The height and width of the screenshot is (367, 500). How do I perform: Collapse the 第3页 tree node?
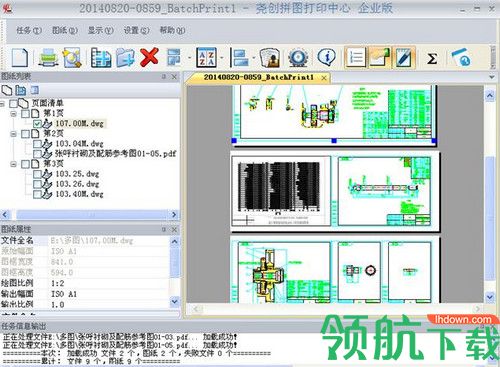(x=13, y=164)
